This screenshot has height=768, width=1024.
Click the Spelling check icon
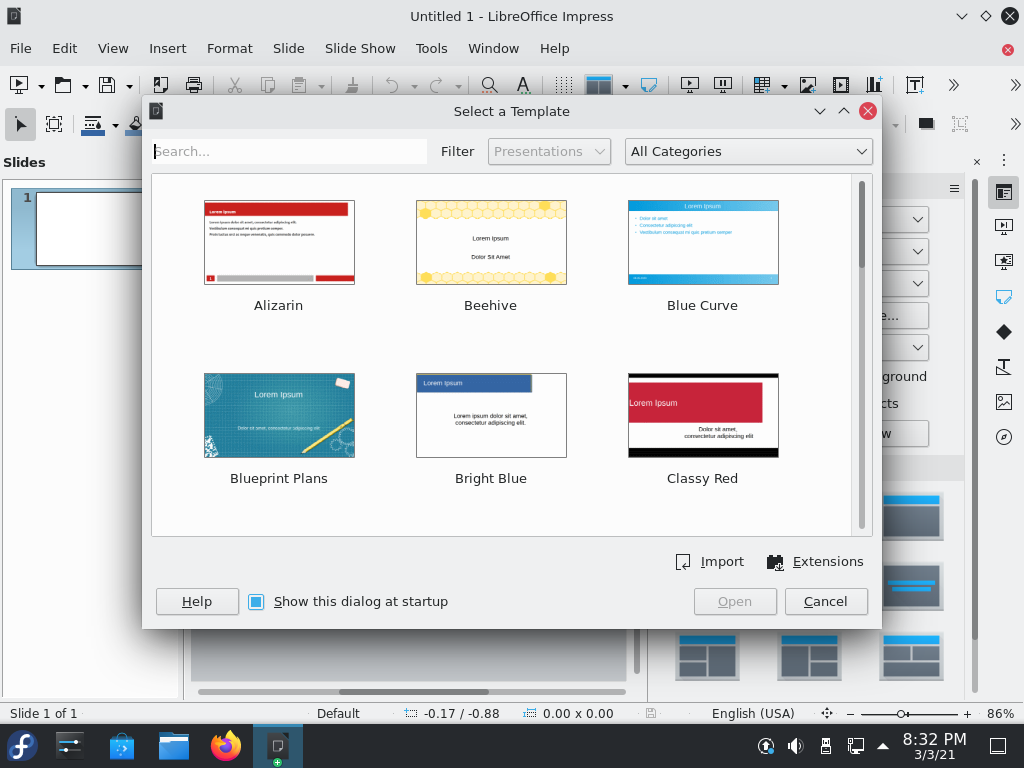coord(523,85)
